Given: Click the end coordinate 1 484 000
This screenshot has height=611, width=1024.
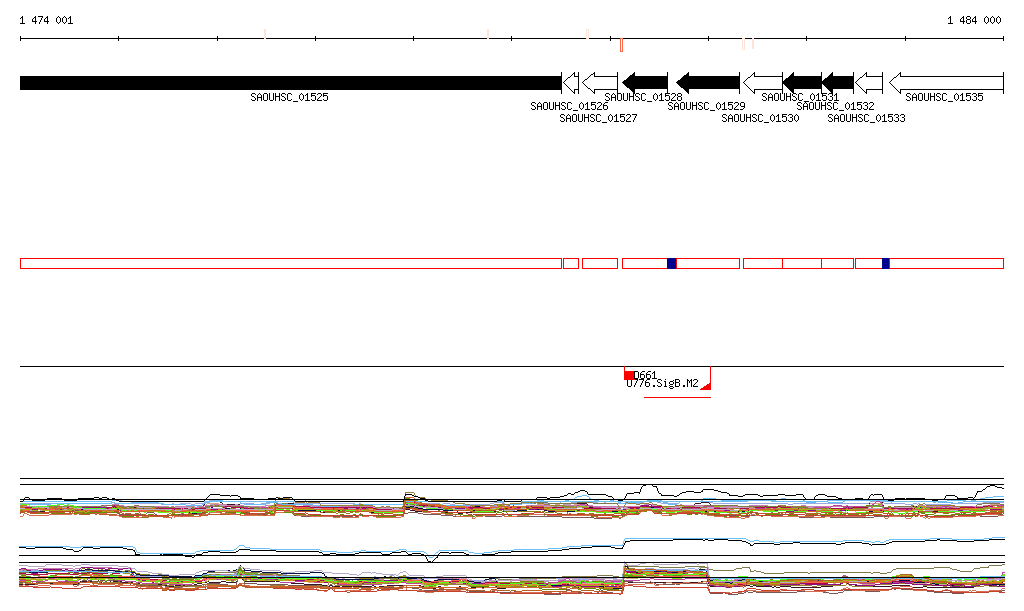Looking at the screenshot, I should click(973, 20).
